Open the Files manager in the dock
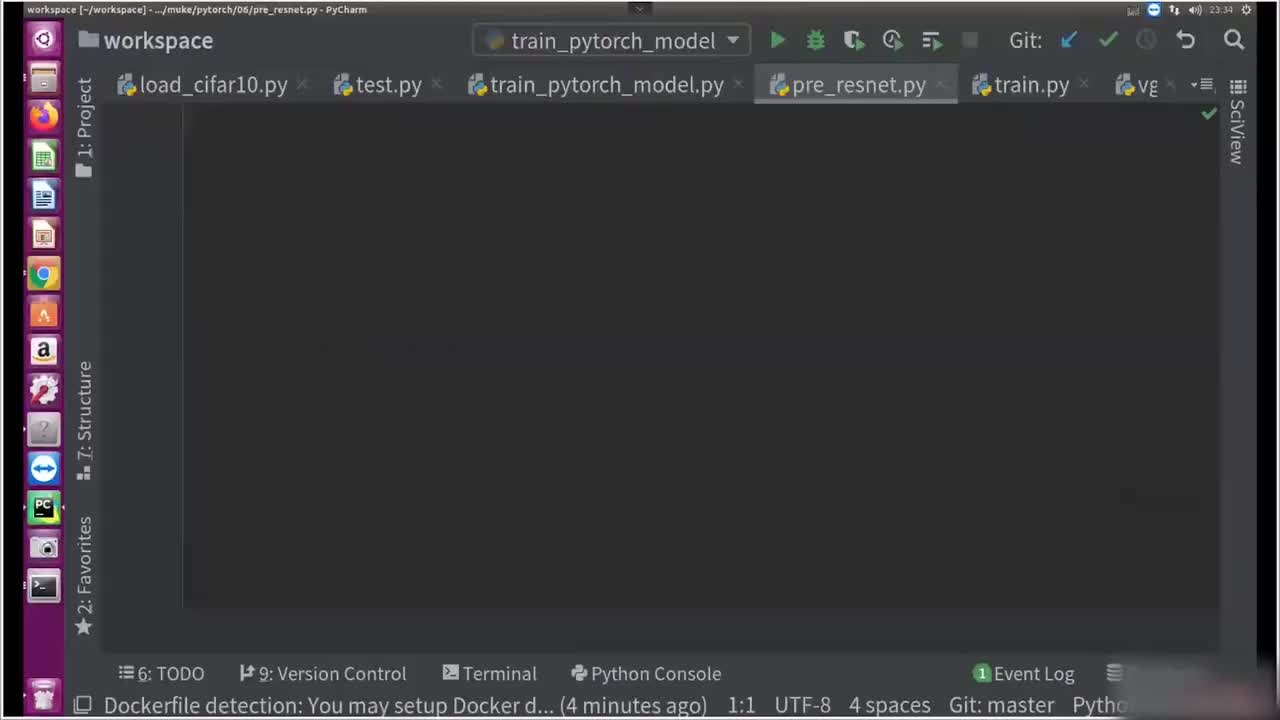The image size is (1280, 720). coord(43,78)
